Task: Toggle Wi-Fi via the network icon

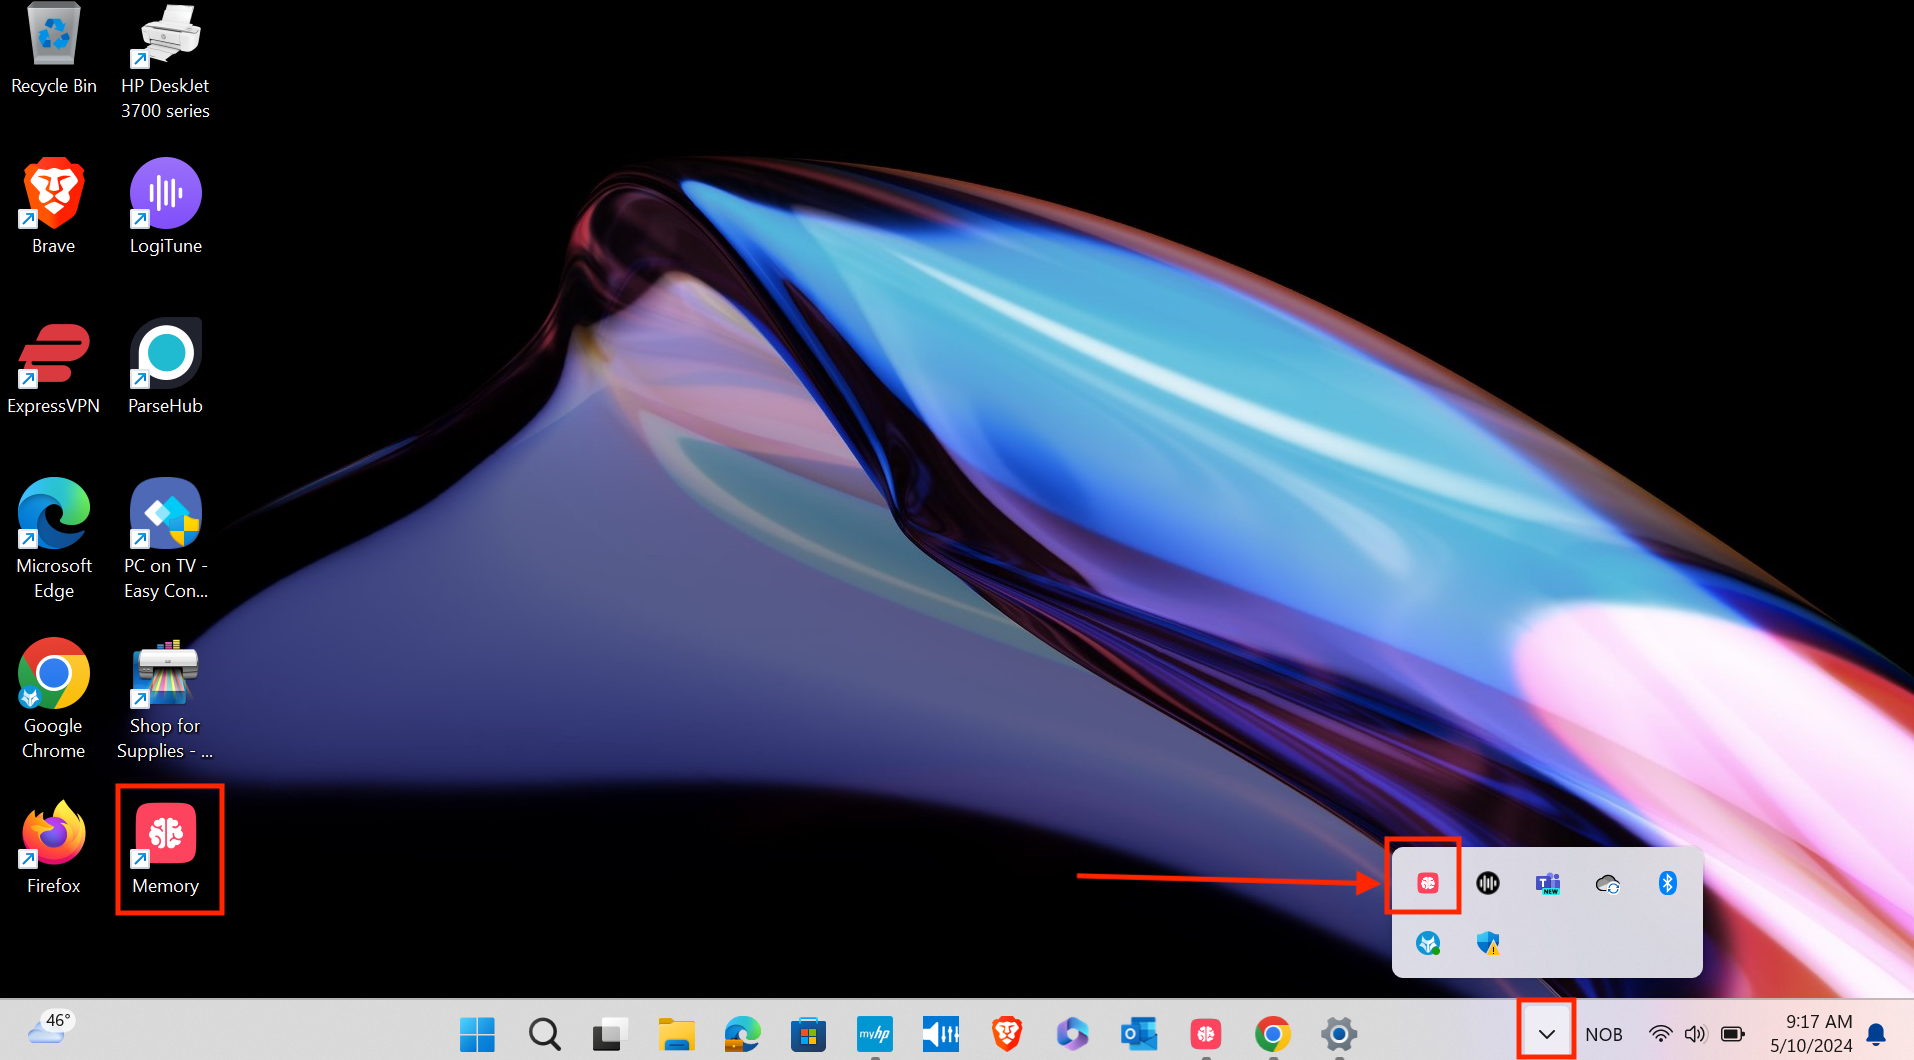Action: pos(1660,1034)
